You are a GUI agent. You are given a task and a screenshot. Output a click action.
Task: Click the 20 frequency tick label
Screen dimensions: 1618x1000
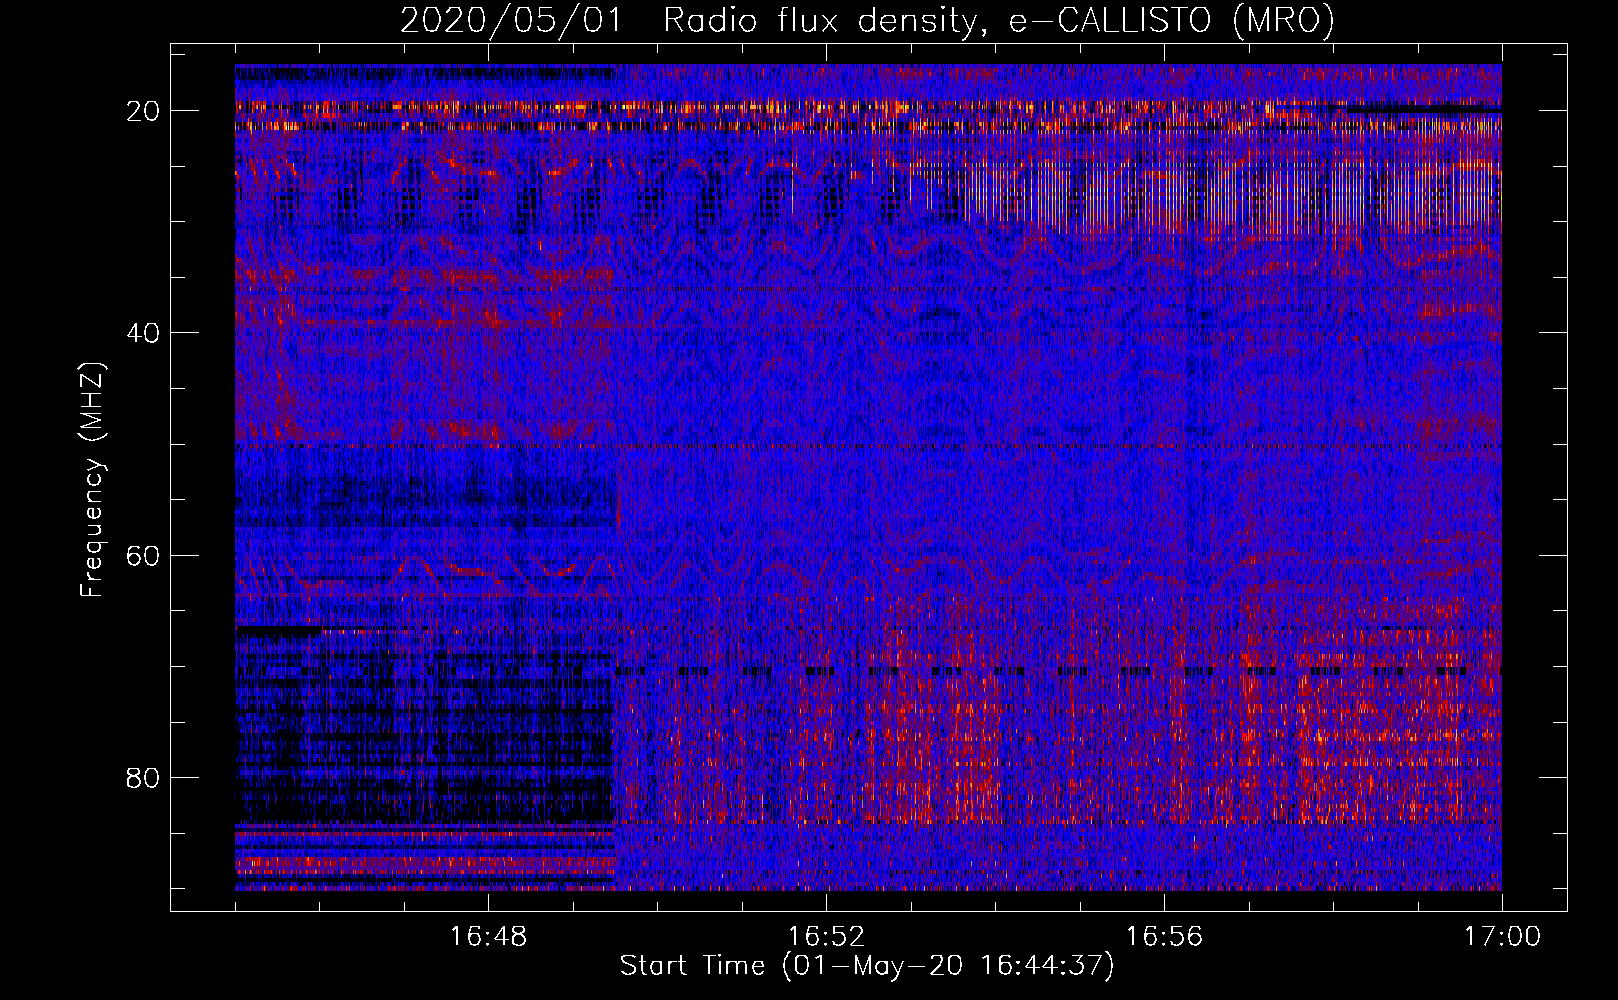click(x=143, y=111)
